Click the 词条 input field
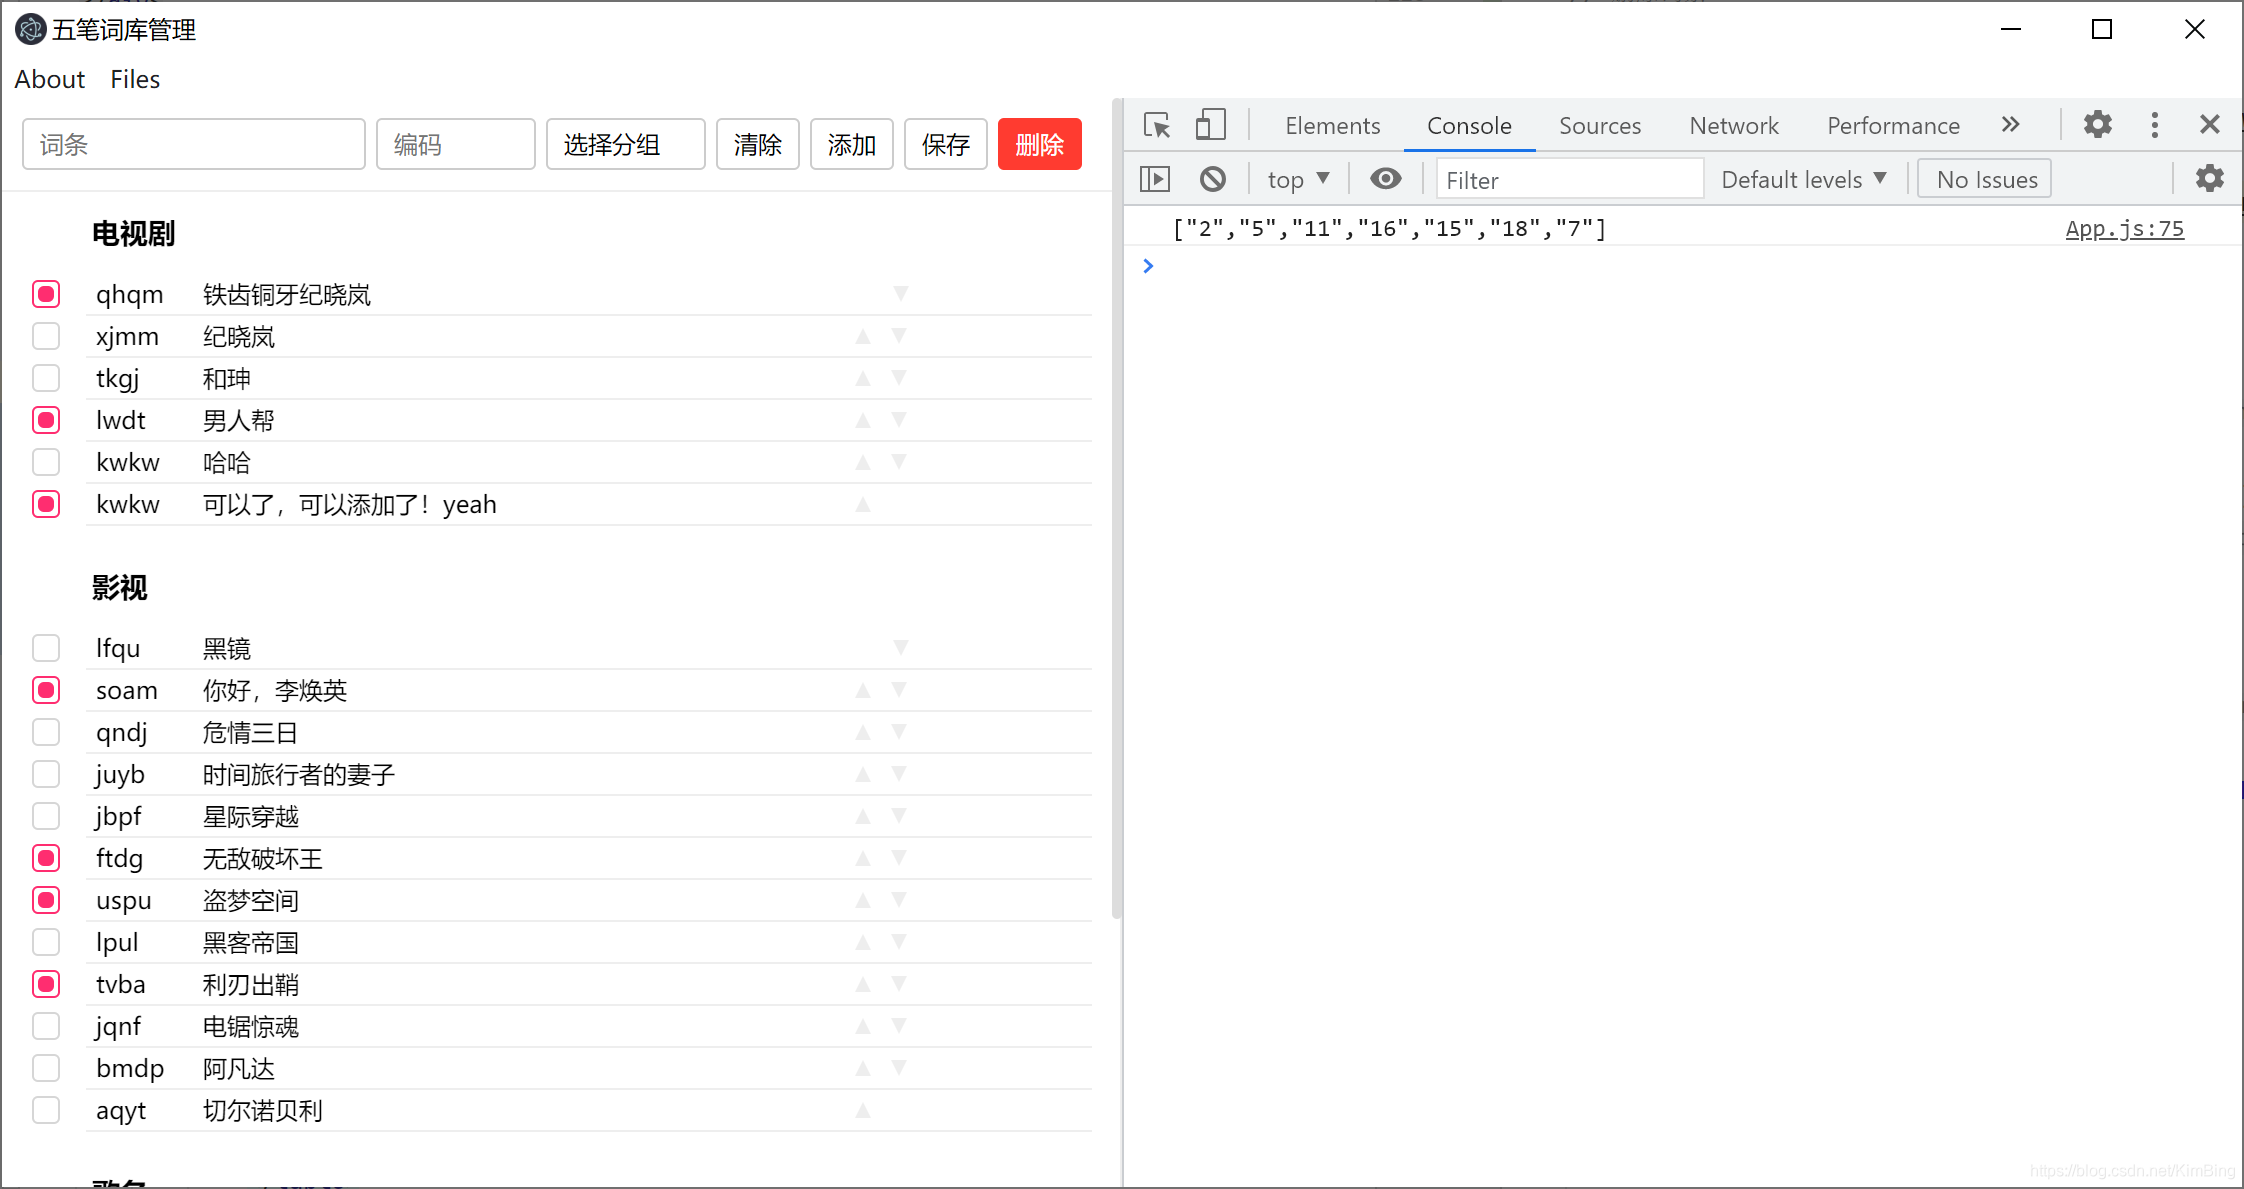 193,145
